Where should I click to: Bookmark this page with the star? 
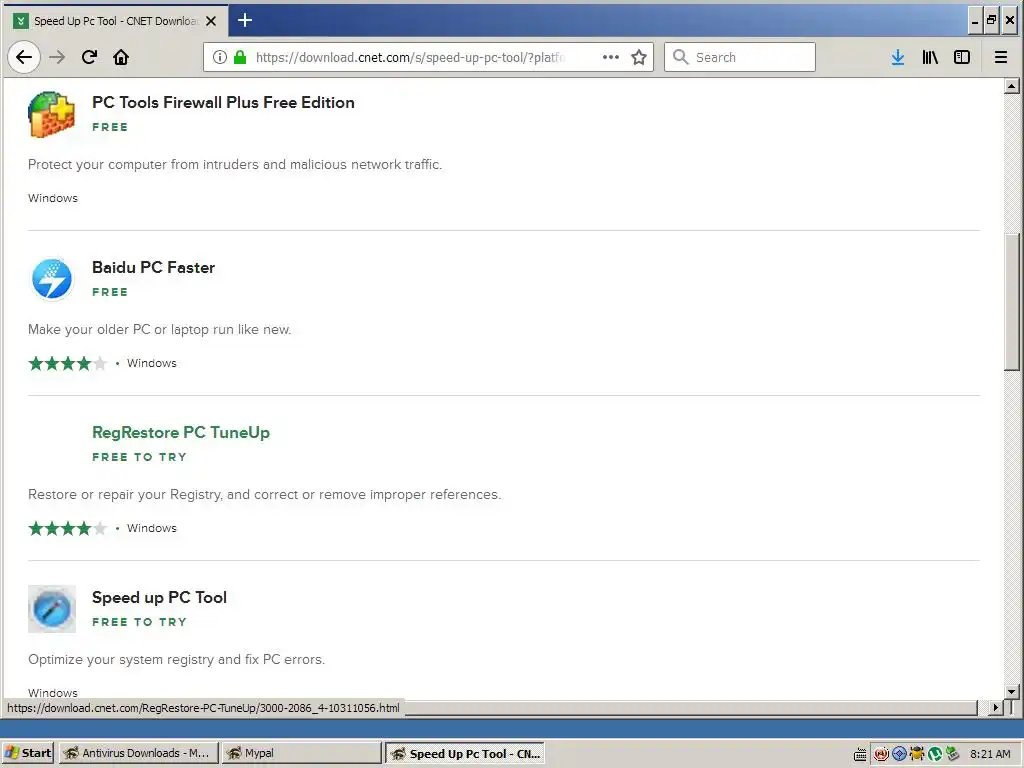639,57
